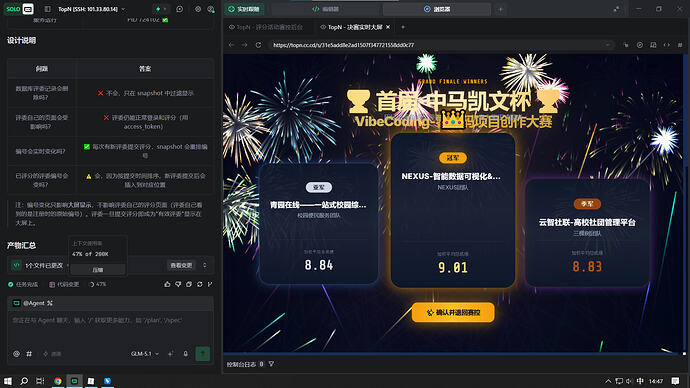The image size is (690, 388).
Task: Click the 47% context usage indicator
Action: coord(98,285)
